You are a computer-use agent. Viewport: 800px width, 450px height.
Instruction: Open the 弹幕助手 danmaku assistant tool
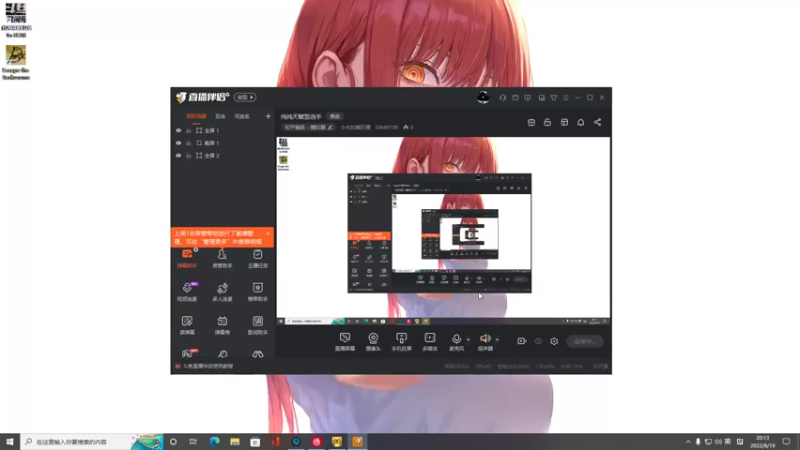tap(187, 259)
